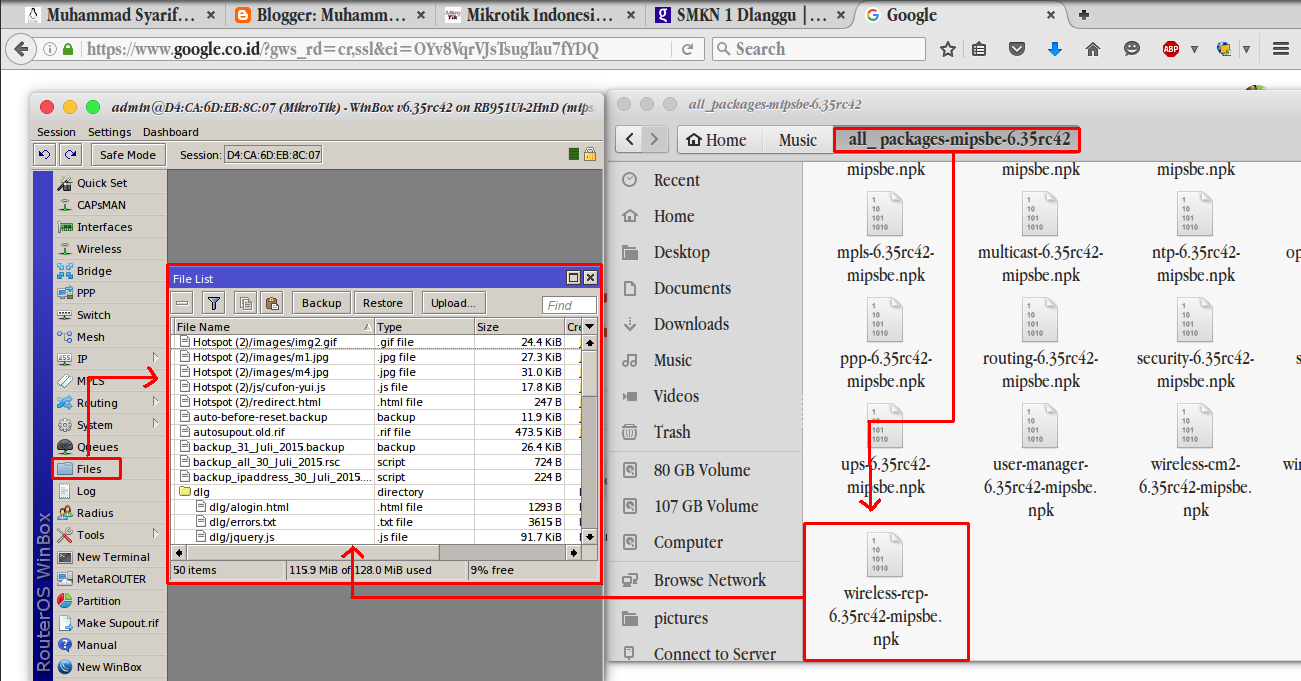Expand the Routing submenu arrow
The width and height of the screenshot is (1301, 681).
(156, 402)
